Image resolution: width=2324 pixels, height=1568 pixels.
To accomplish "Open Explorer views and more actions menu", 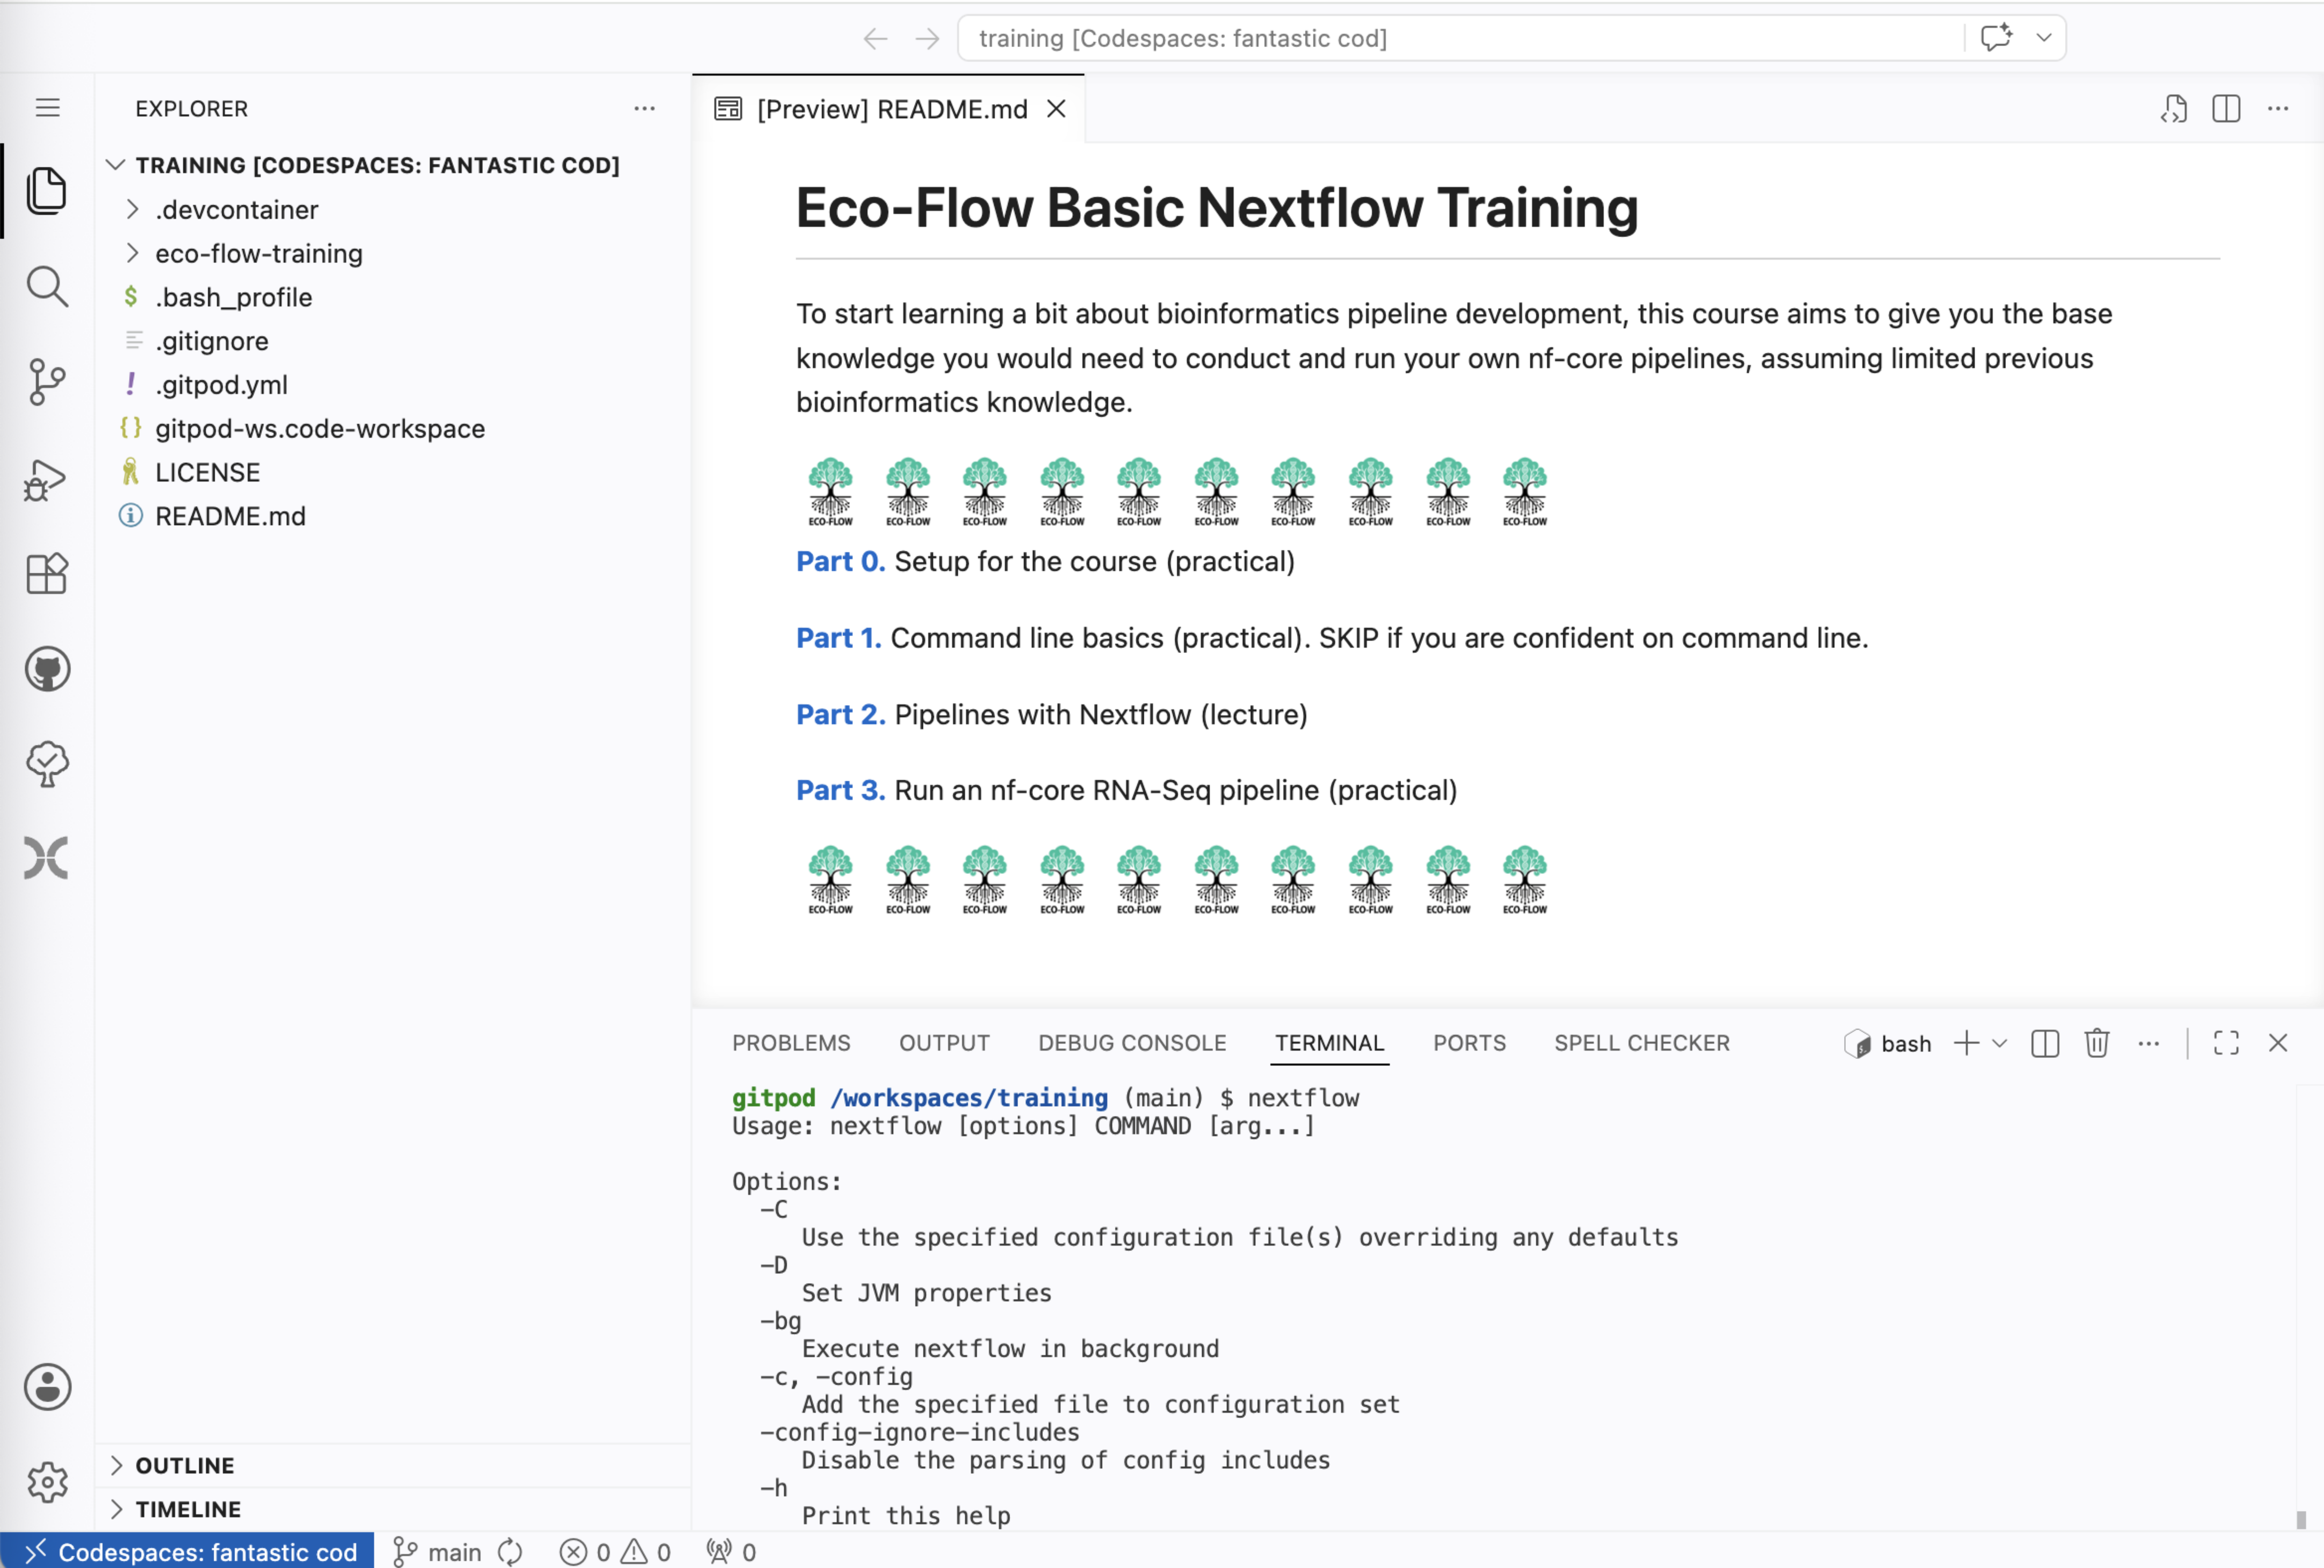I will [645, 108].
